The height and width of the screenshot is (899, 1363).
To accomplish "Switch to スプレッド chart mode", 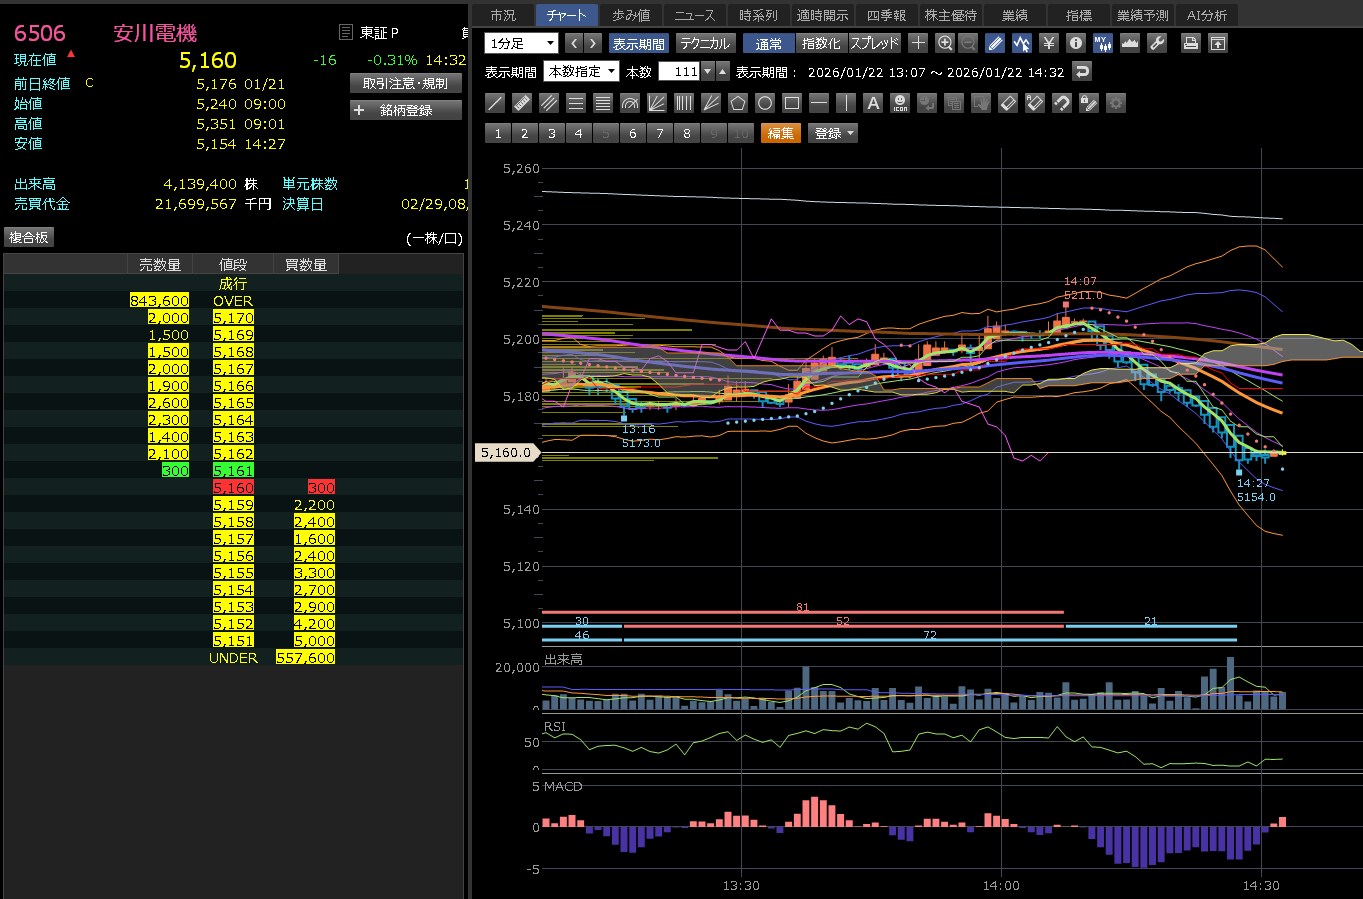I will coord(874,43).
